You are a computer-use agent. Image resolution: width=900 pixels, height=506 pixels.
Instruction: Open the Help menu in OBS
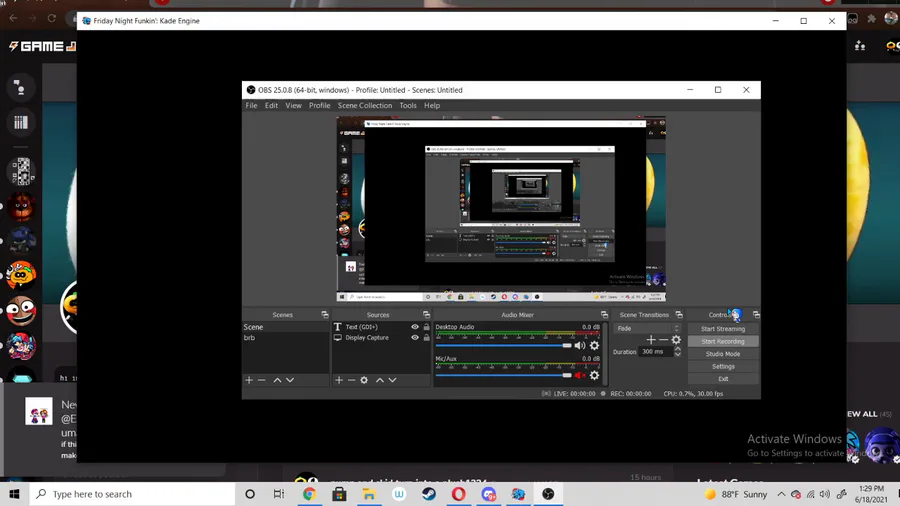[x=432, y=106]
